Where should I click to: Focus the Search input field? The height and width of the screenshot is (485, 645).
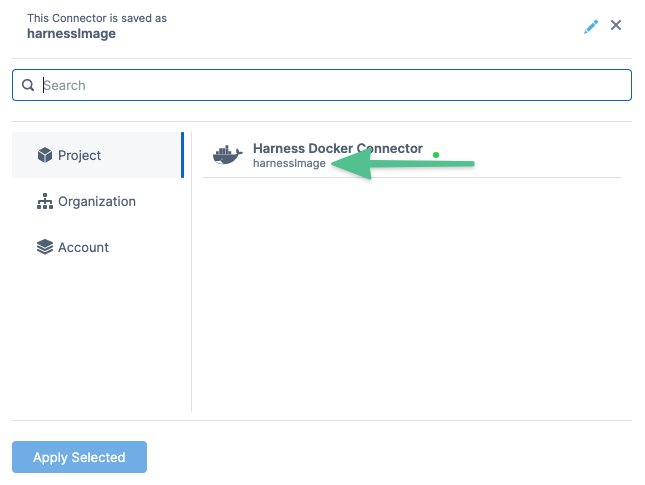pos(322,85)
